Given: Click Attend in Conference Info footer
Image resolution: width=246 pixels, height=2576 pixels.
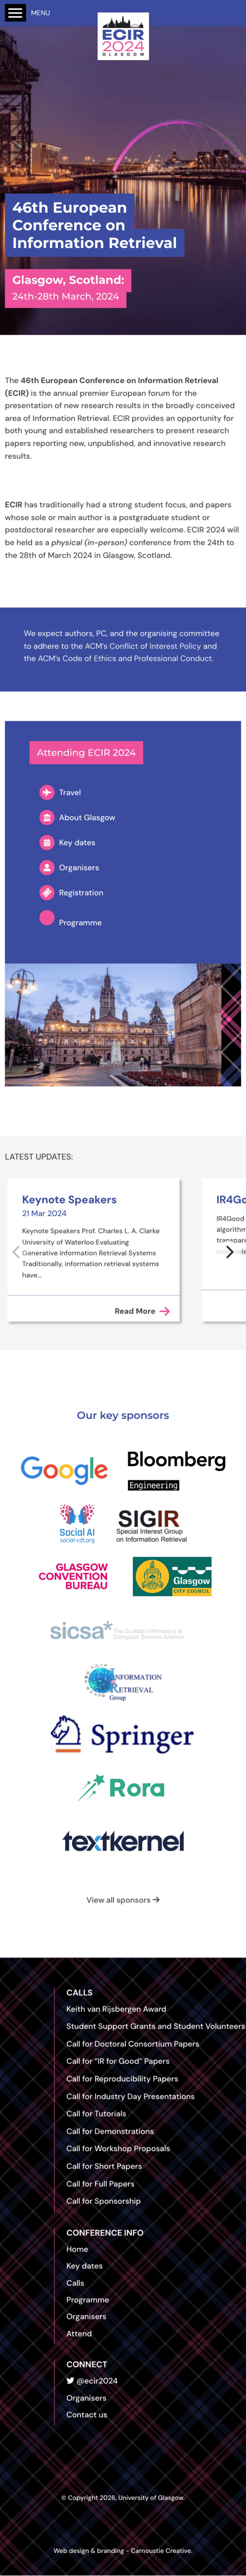Looking at the screenshot, I should (x=79, y=2334).
